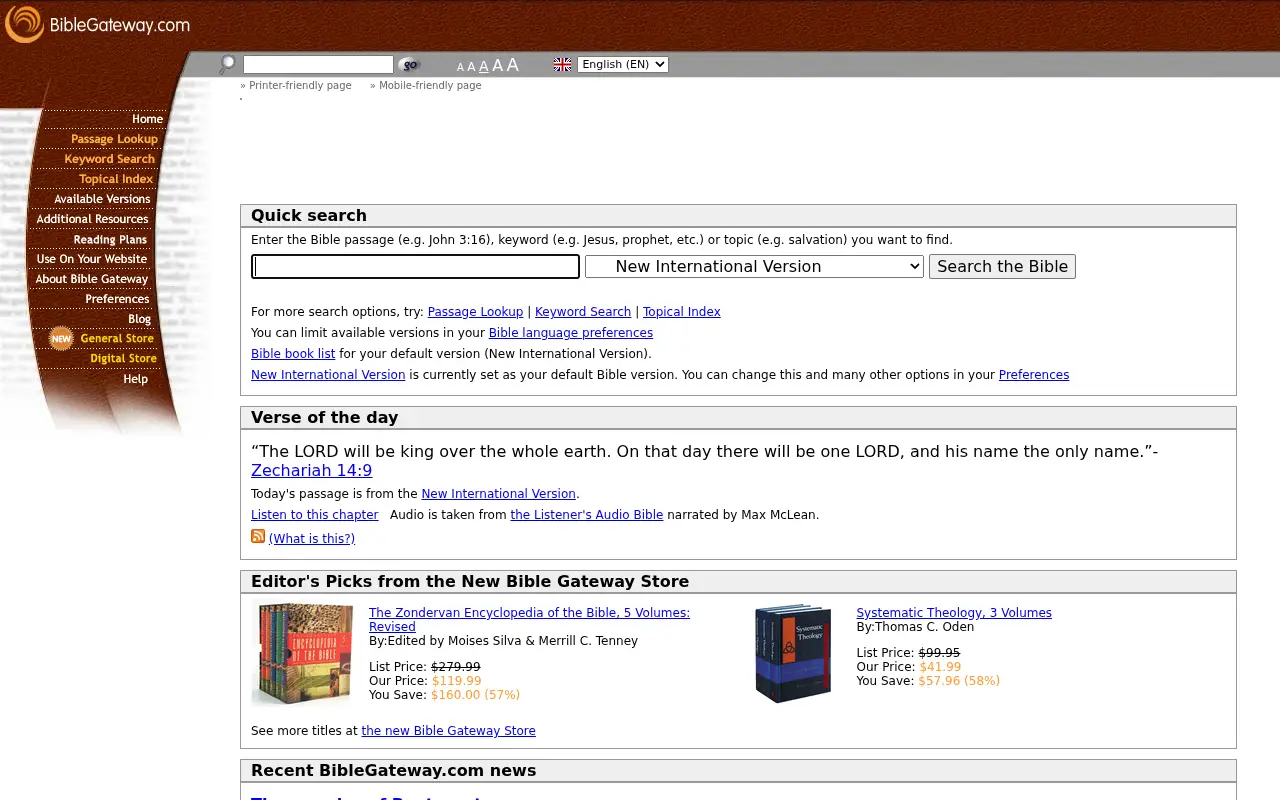1280x800 pixels.
Task: Follow the Topical Index link in Quick search
Action: click(x=682, y=312)
